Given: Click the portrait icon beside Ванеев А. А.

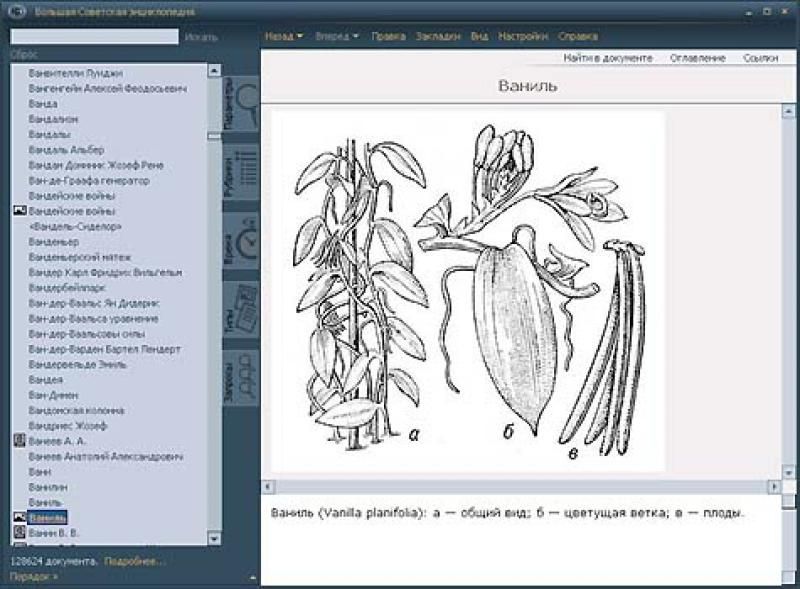Looking at the screenshot, I should (x=18, y=440).
